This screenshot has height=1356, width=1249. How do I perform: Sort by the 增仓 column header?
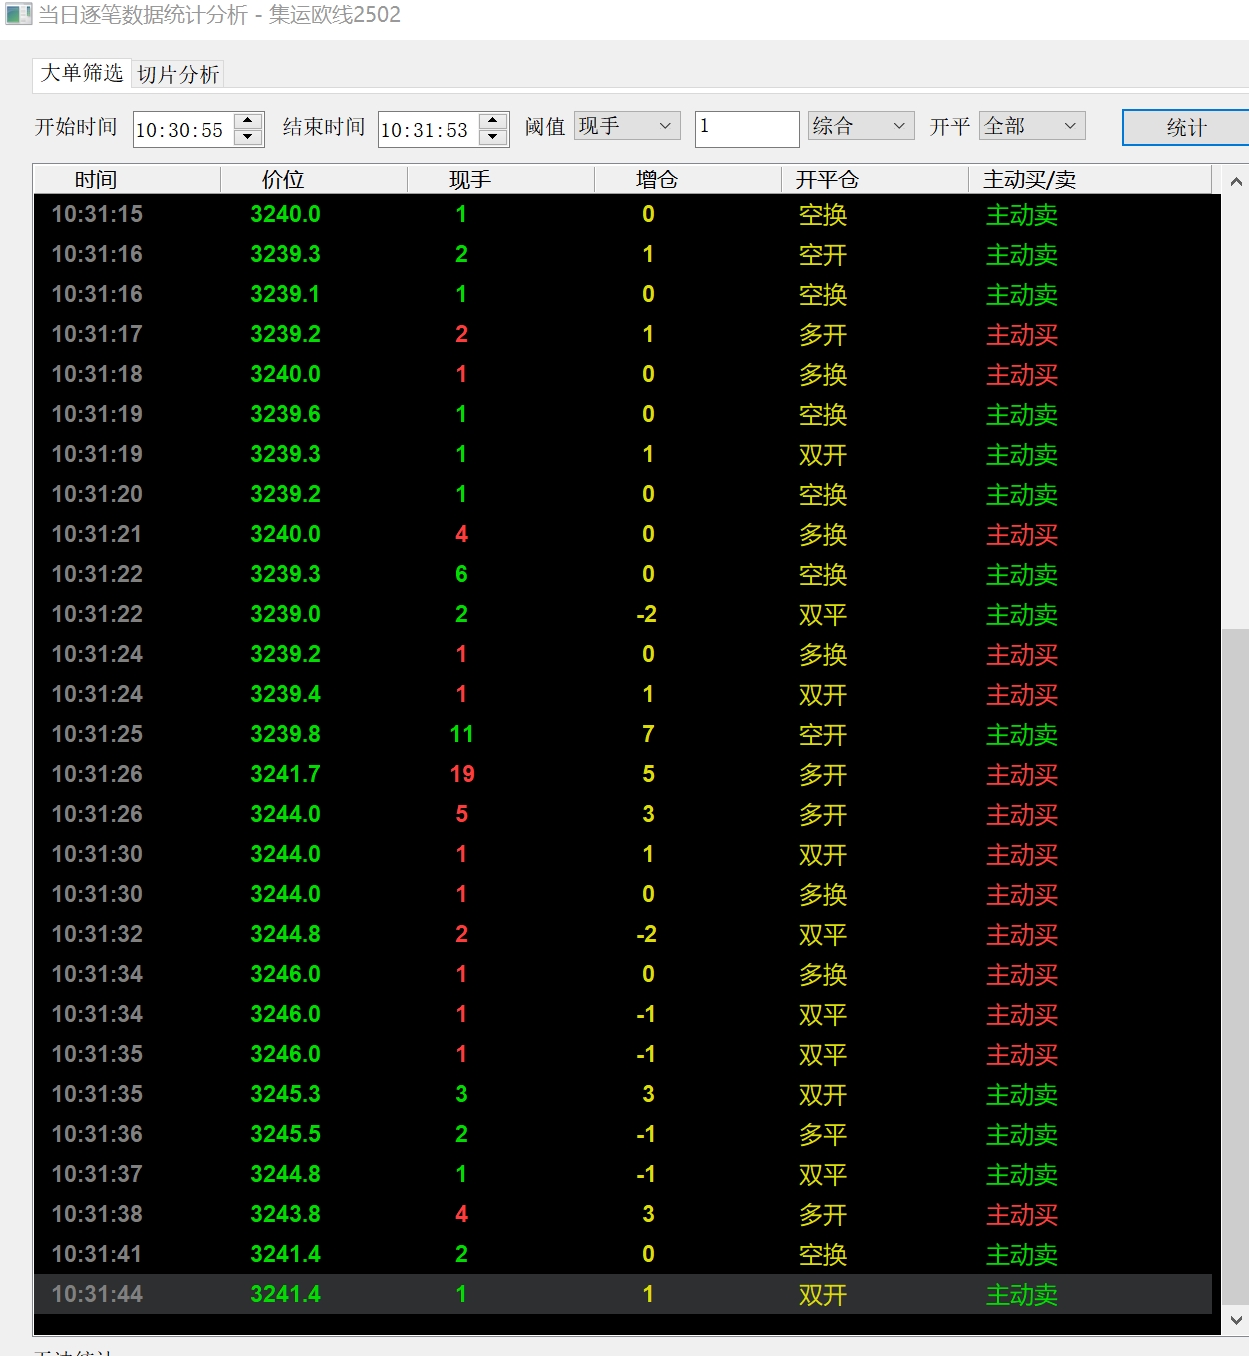(x=688, y=179)
